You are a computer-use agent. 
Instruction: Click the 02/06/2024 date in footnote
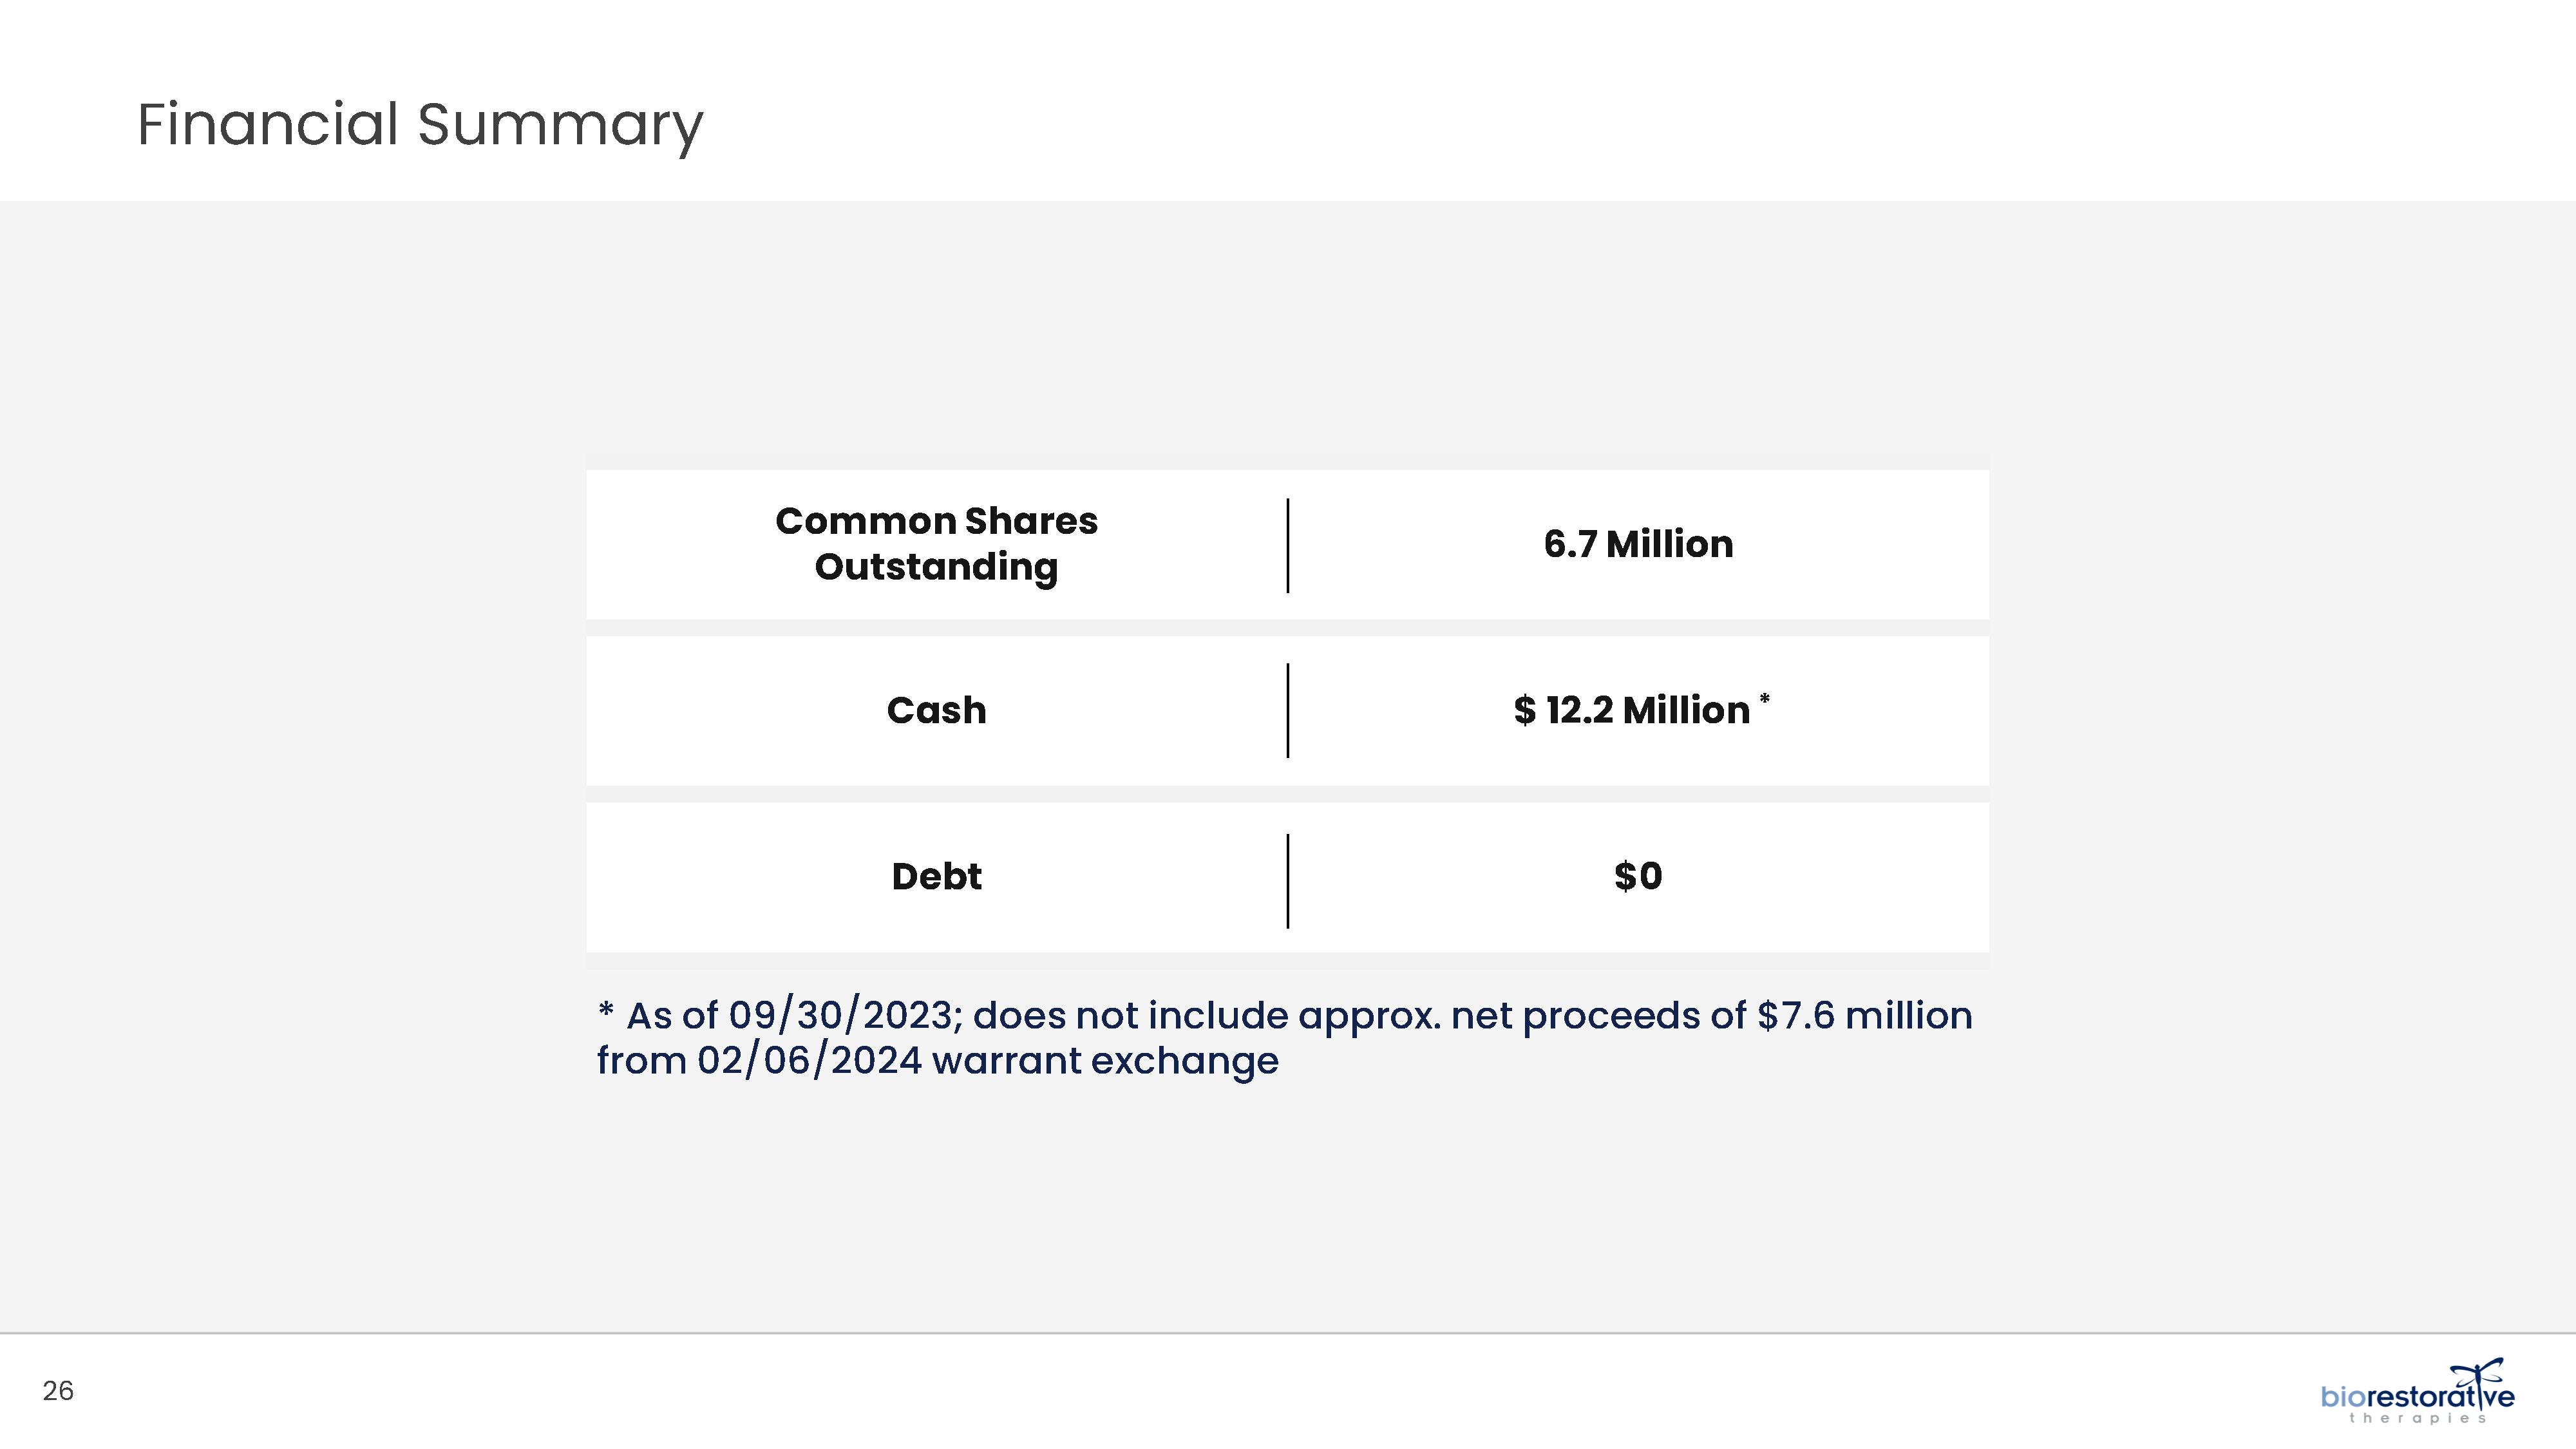tap(809, 1061)
